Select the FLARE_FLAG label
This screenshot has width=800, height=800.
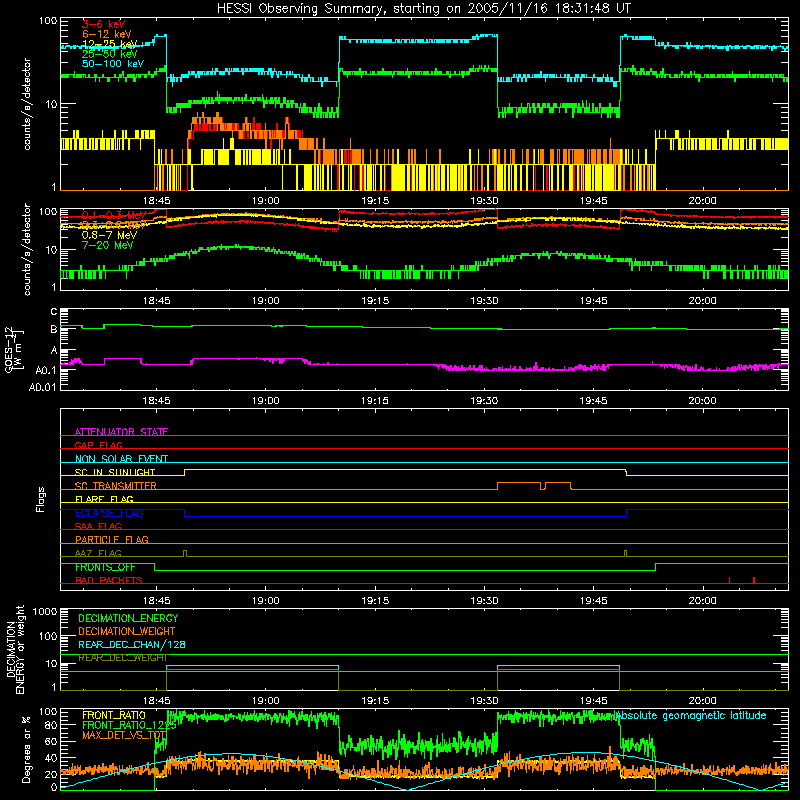104,499
